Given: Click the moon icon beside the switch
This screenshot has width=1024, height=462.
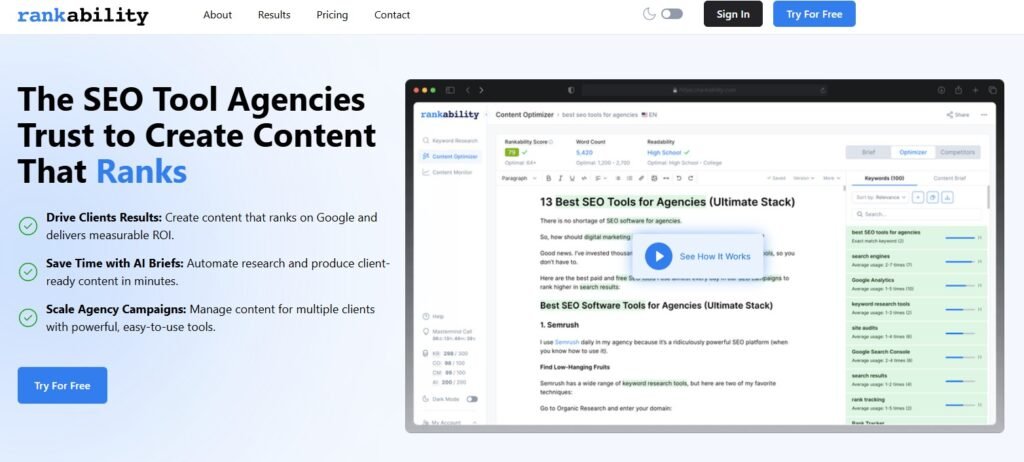Looking at the screenshot, I should [649, 14].
